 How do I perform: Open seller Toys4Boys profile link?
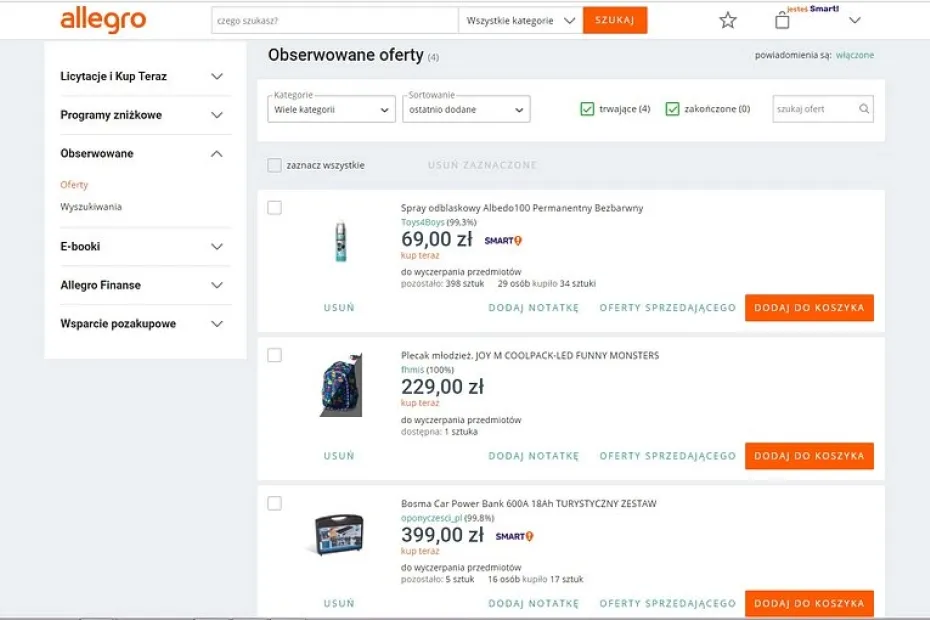pyautogui.click(x=422, y=222)
